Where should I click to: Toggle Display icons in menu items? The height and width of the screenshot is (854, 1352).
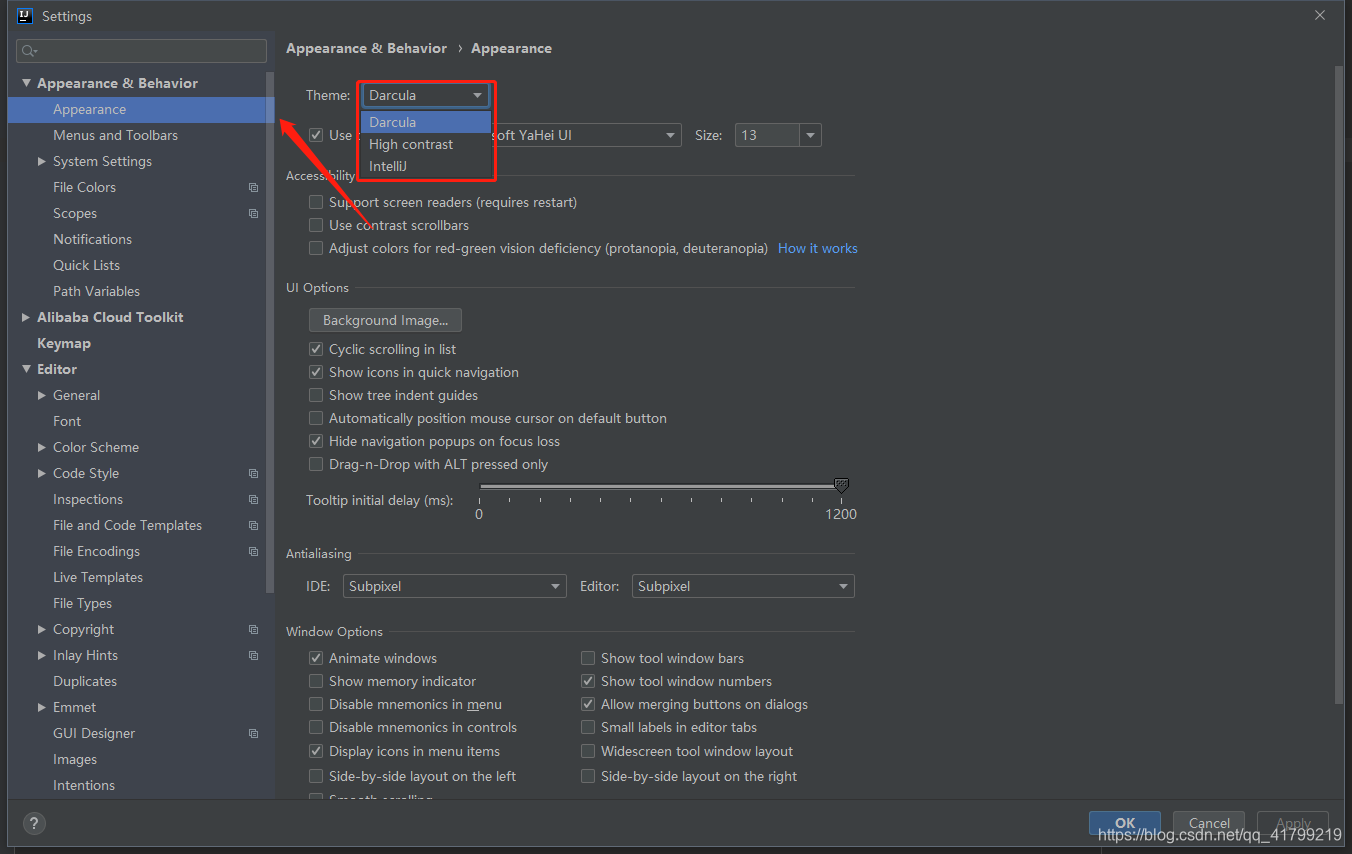click(316, 751)
